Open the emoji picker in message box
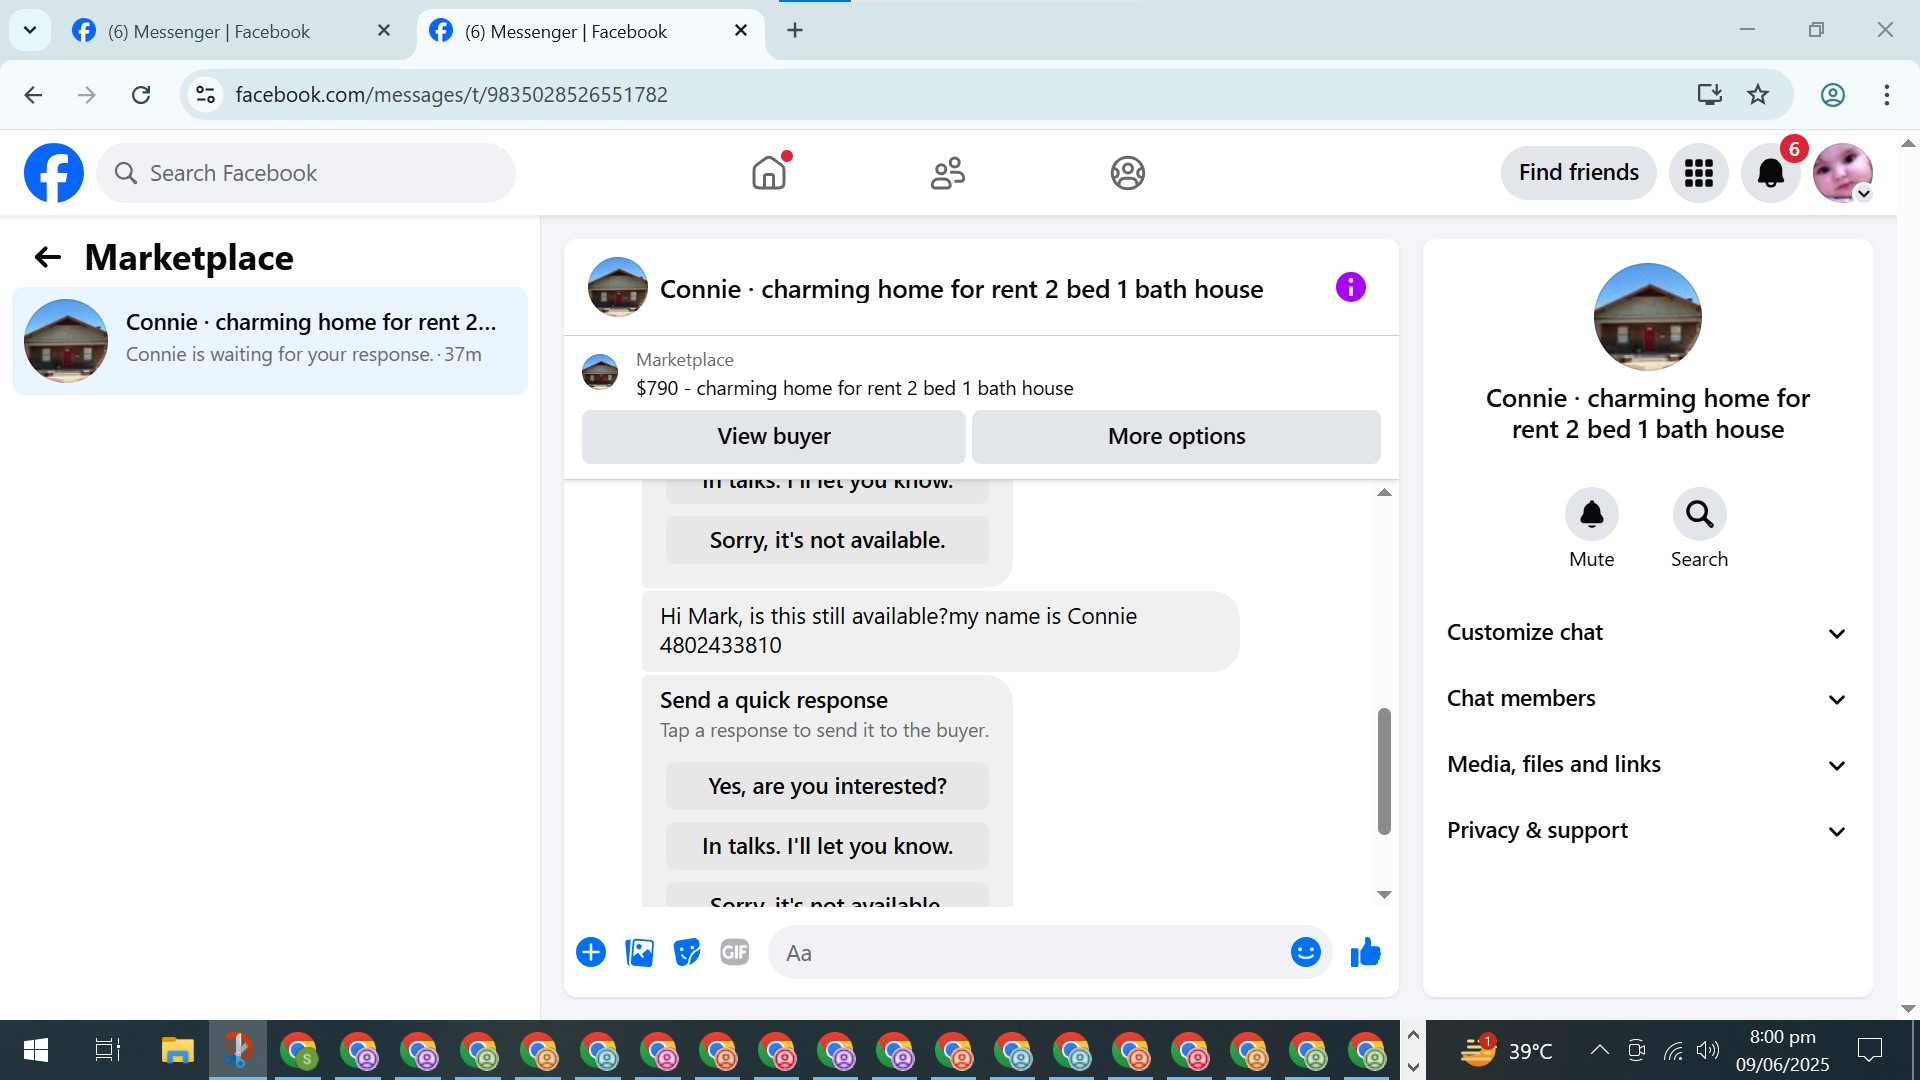The width and height of the screenshot is (1920, 1080). tap(1305, 952)
